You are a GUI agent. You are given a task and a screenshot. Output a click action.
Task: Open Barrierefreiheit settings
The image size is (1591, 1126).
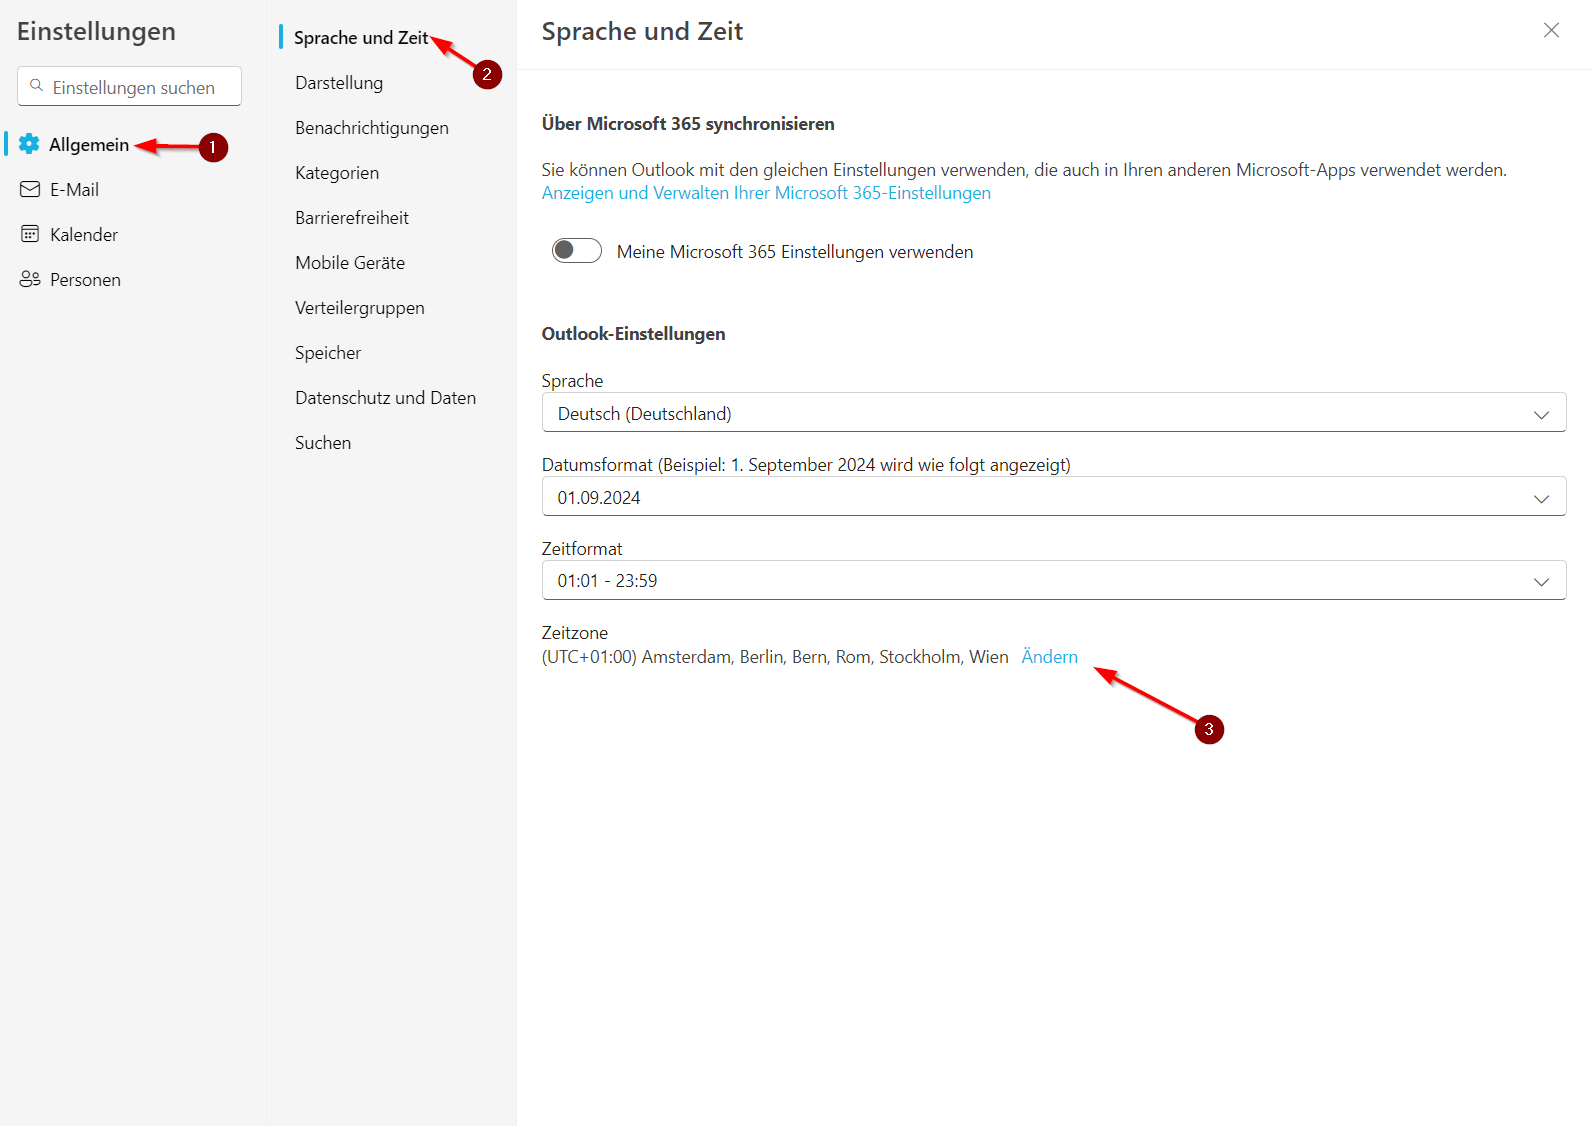coord(352,218)
